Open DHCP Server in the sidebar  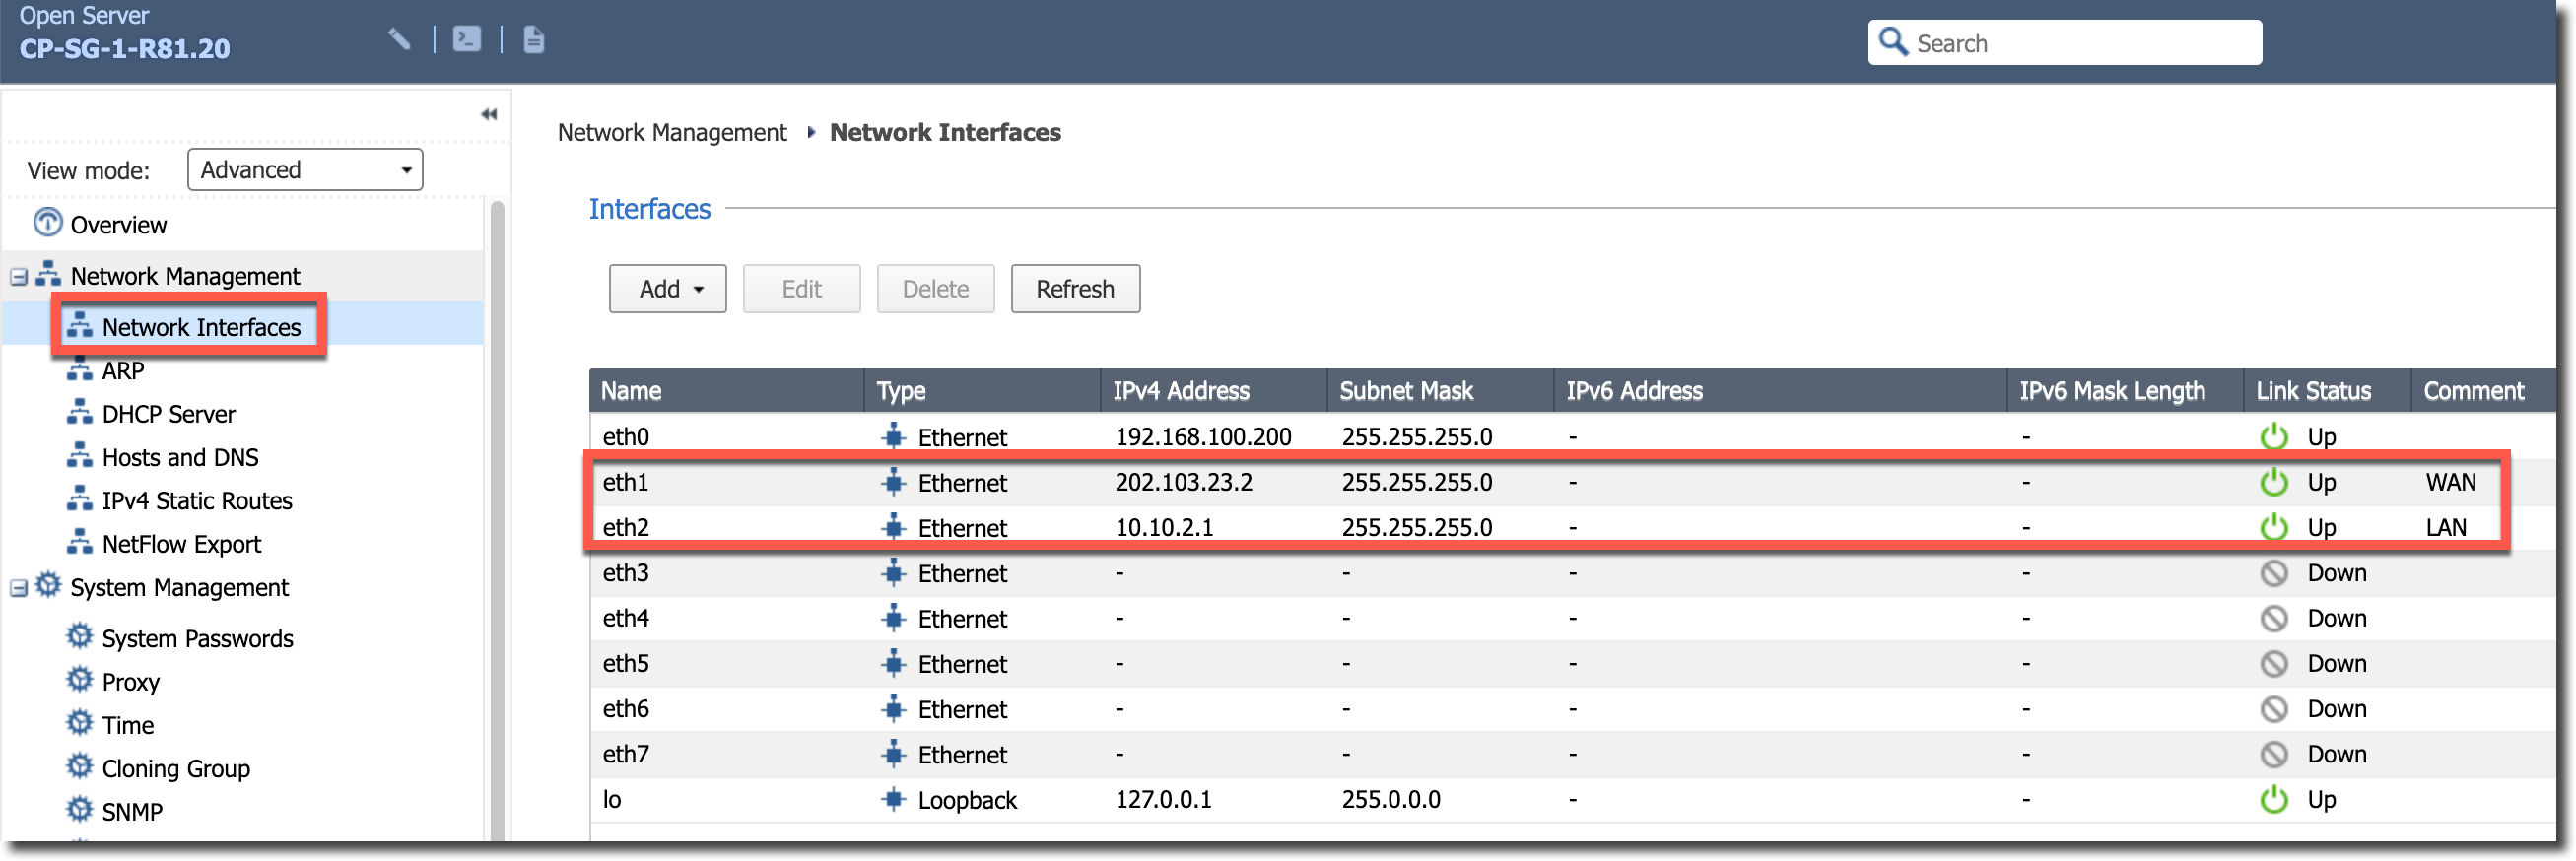(168, 414)
